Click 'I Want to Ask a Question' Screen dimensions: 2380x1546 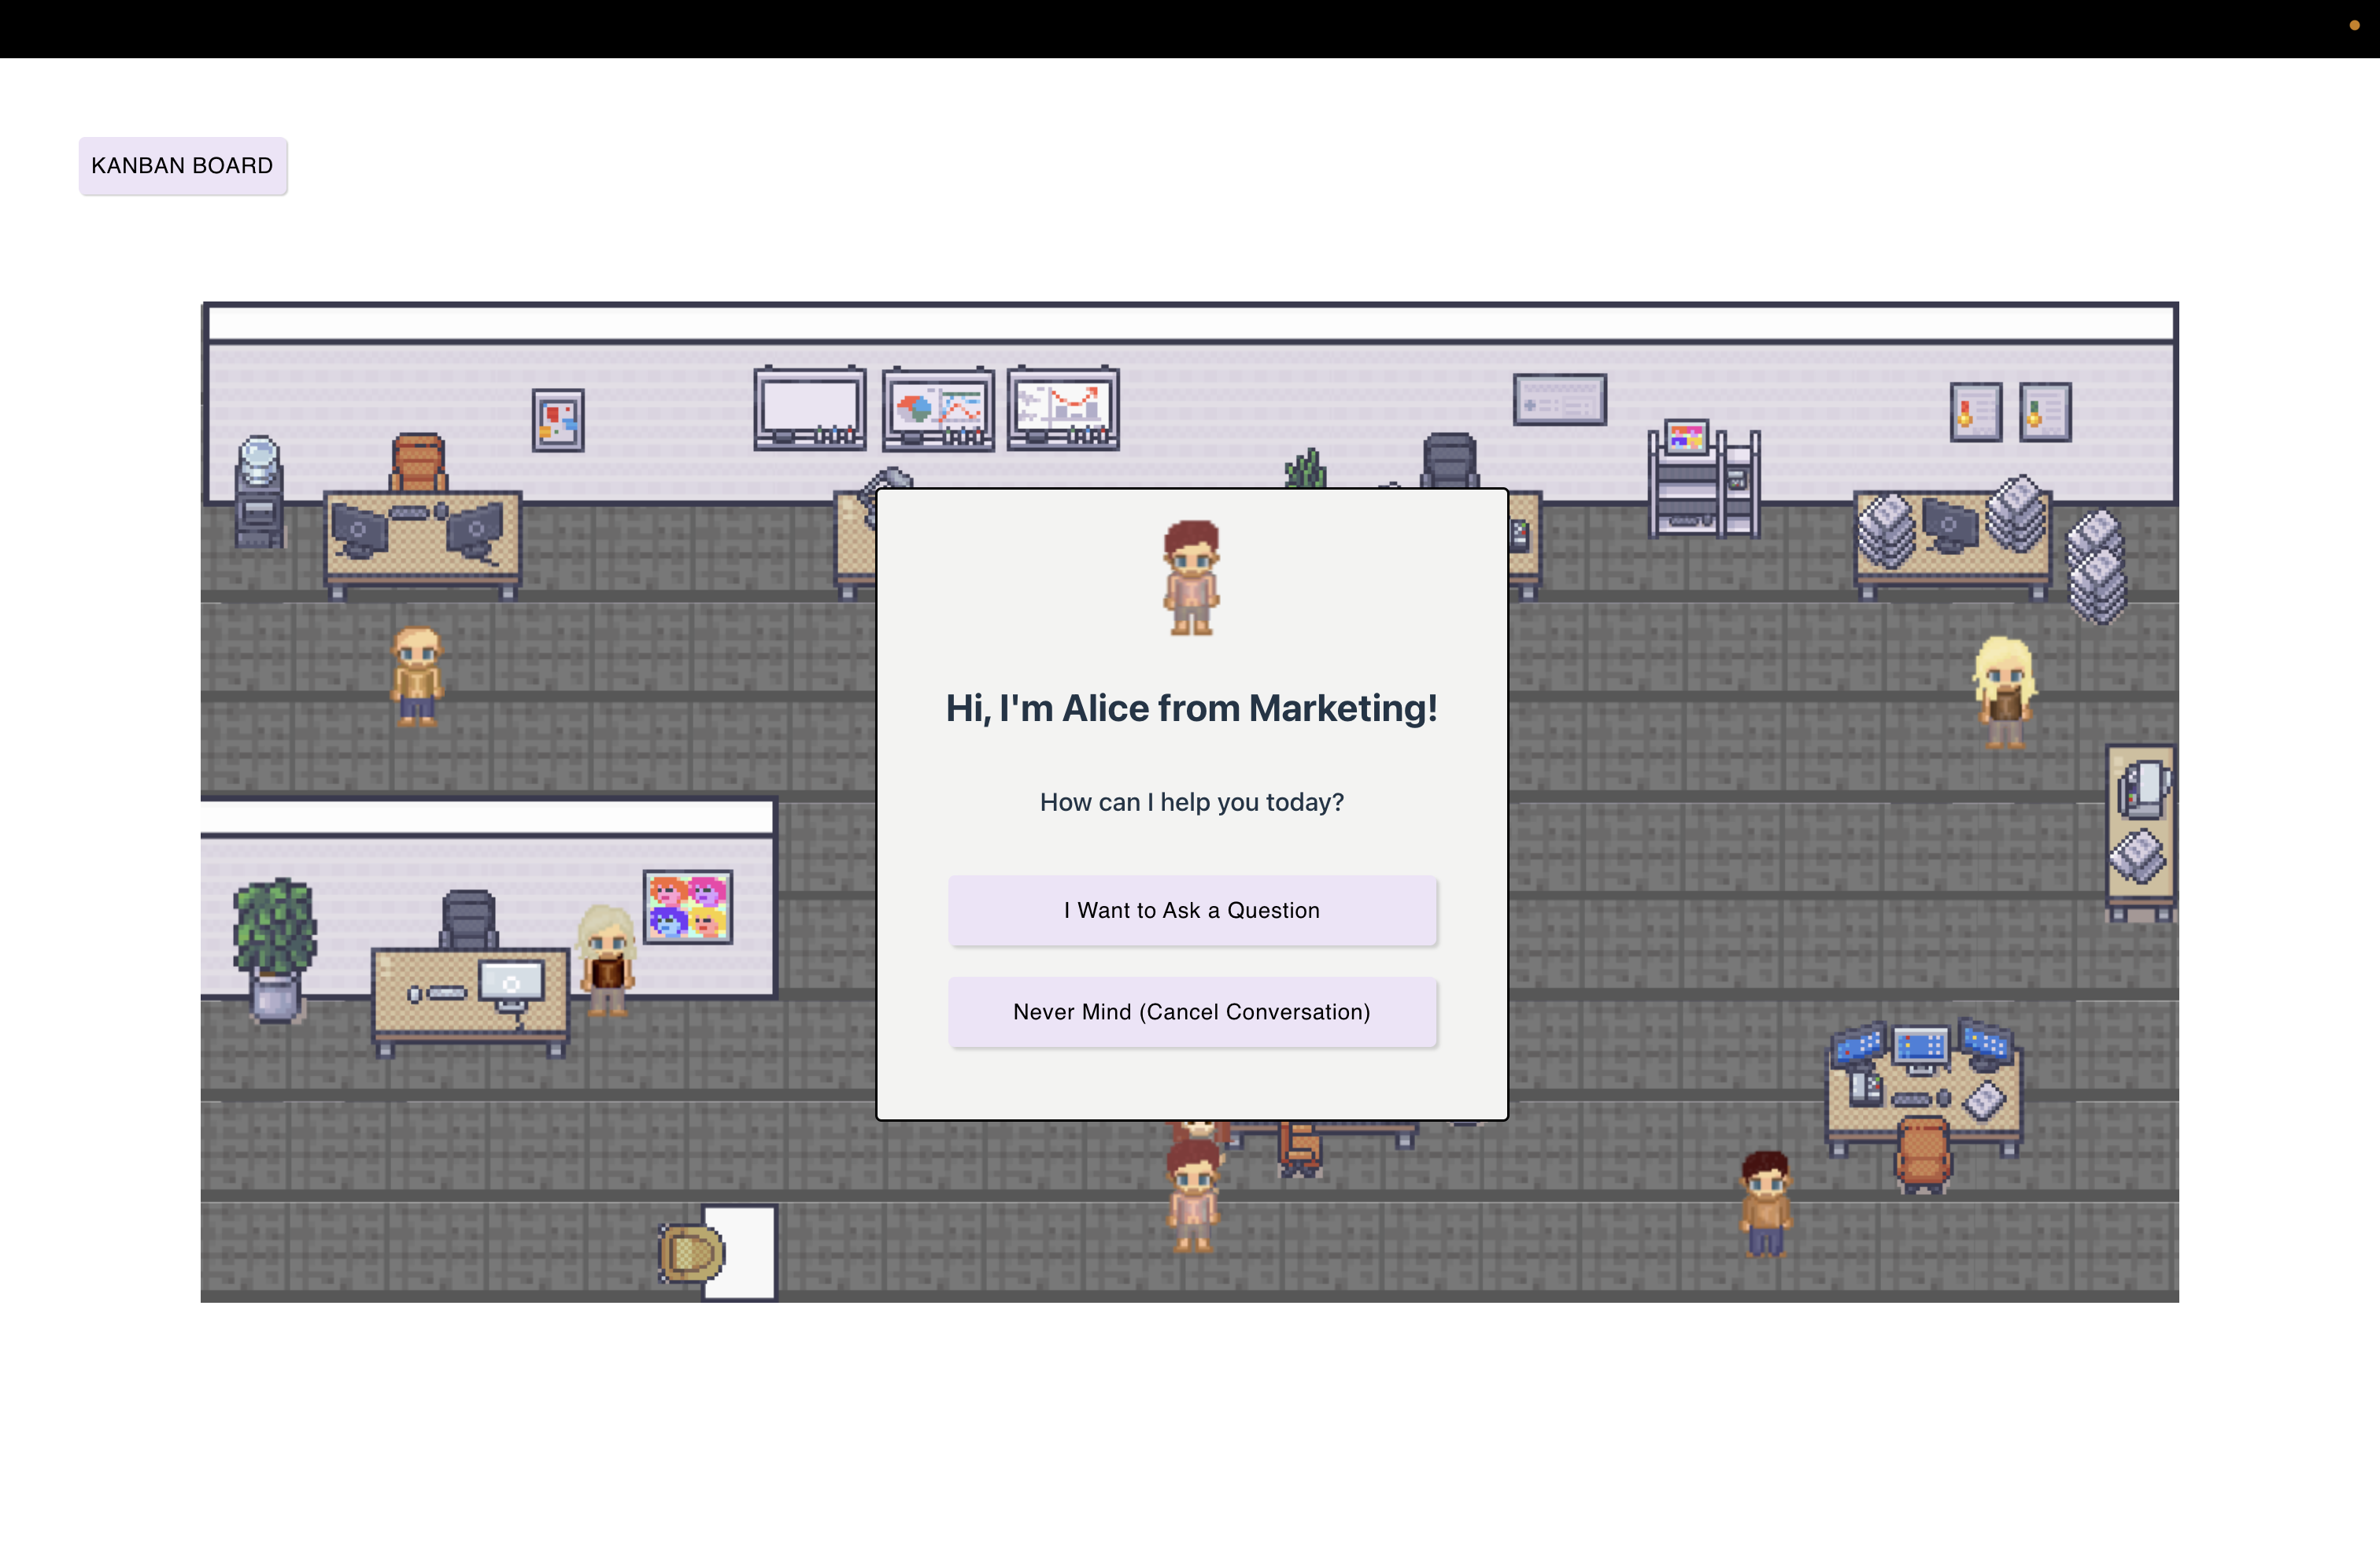(1191, 910)
